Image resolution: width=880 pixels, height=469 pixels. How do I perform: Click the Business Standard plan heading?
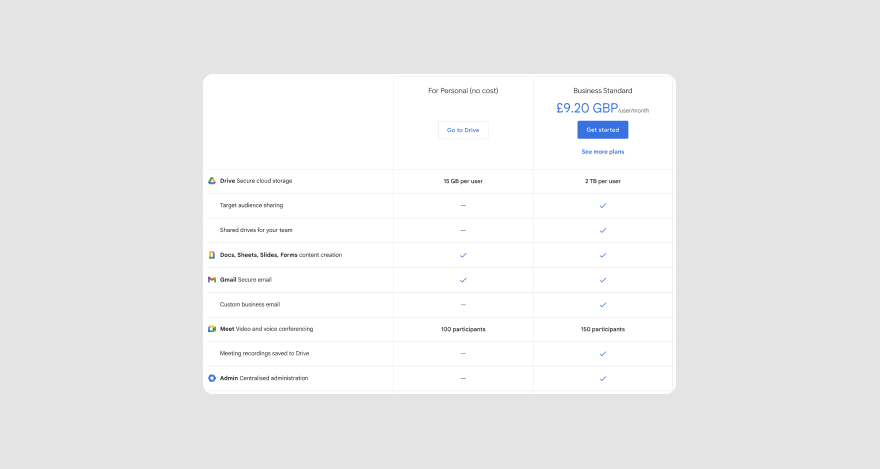603,90
